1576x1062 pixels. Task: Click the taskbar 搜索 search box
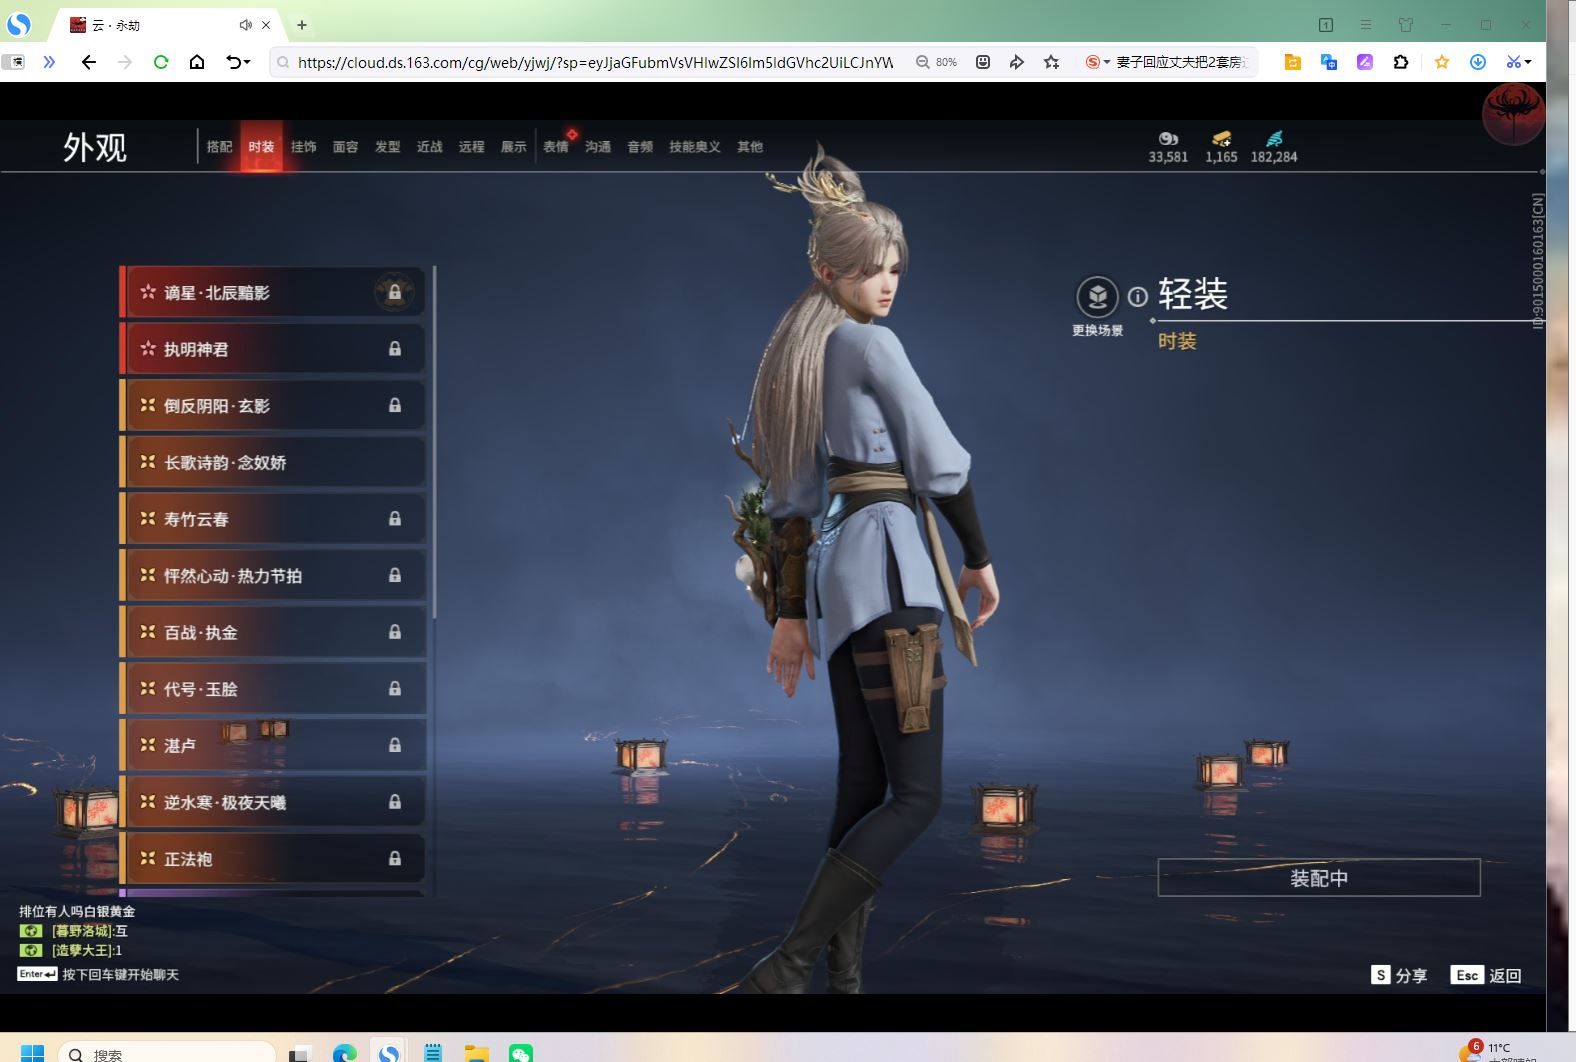[x=167, y=1053]
